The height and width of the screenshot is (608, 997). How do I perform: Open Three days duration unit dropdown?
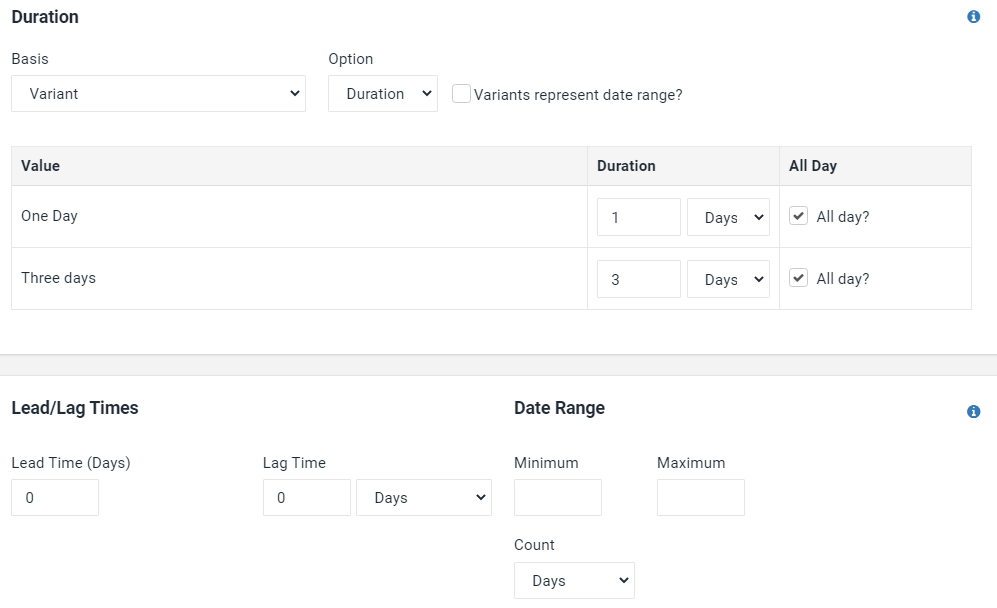click(x=728, y=279)
